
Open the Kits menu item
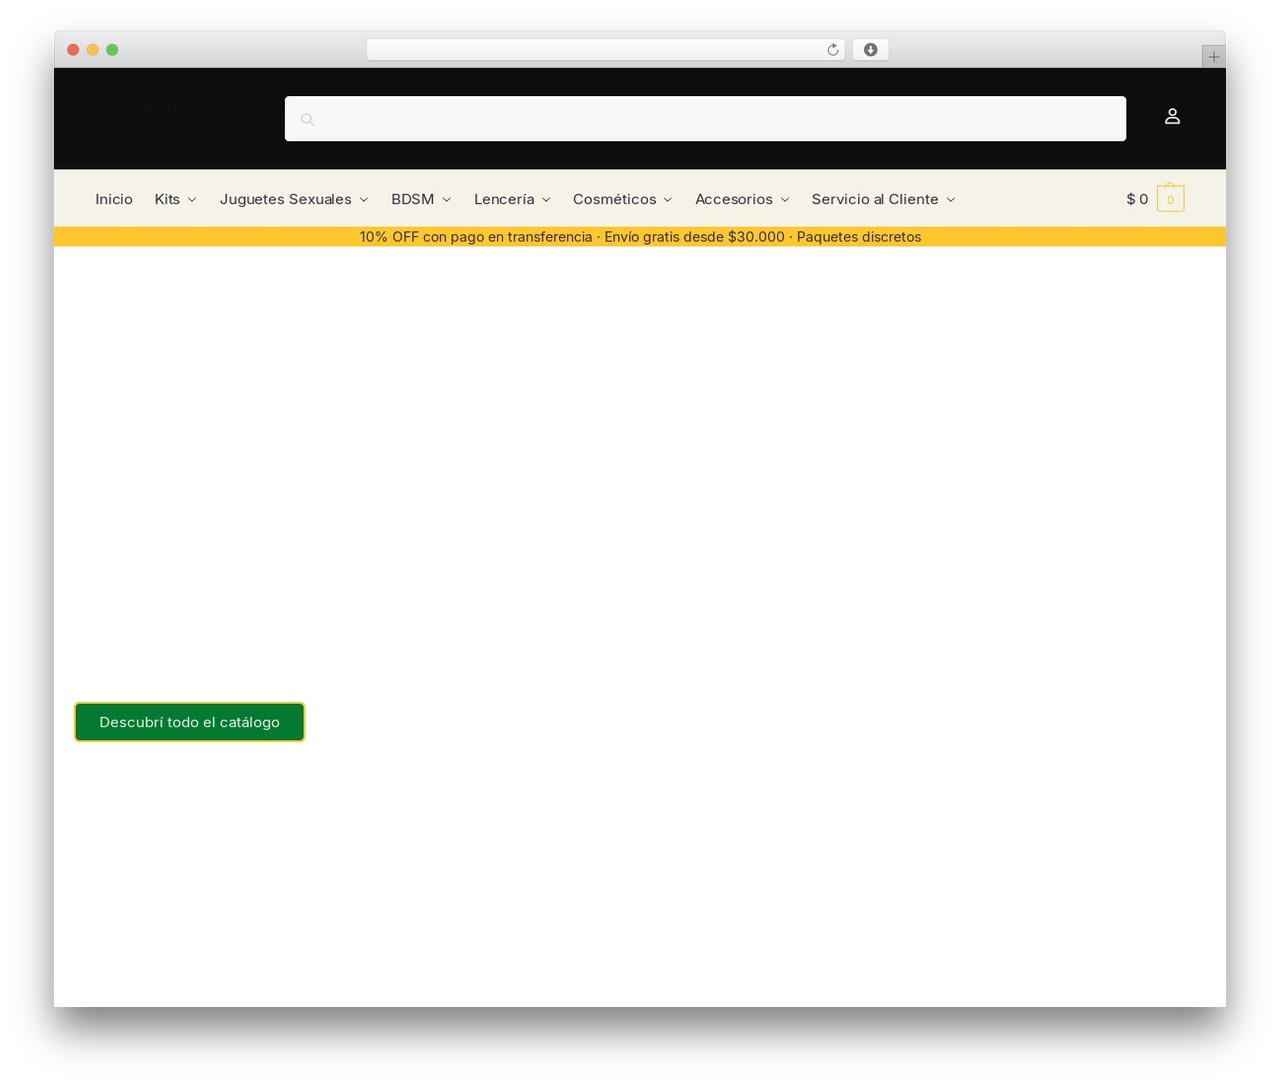click(167, 199)
